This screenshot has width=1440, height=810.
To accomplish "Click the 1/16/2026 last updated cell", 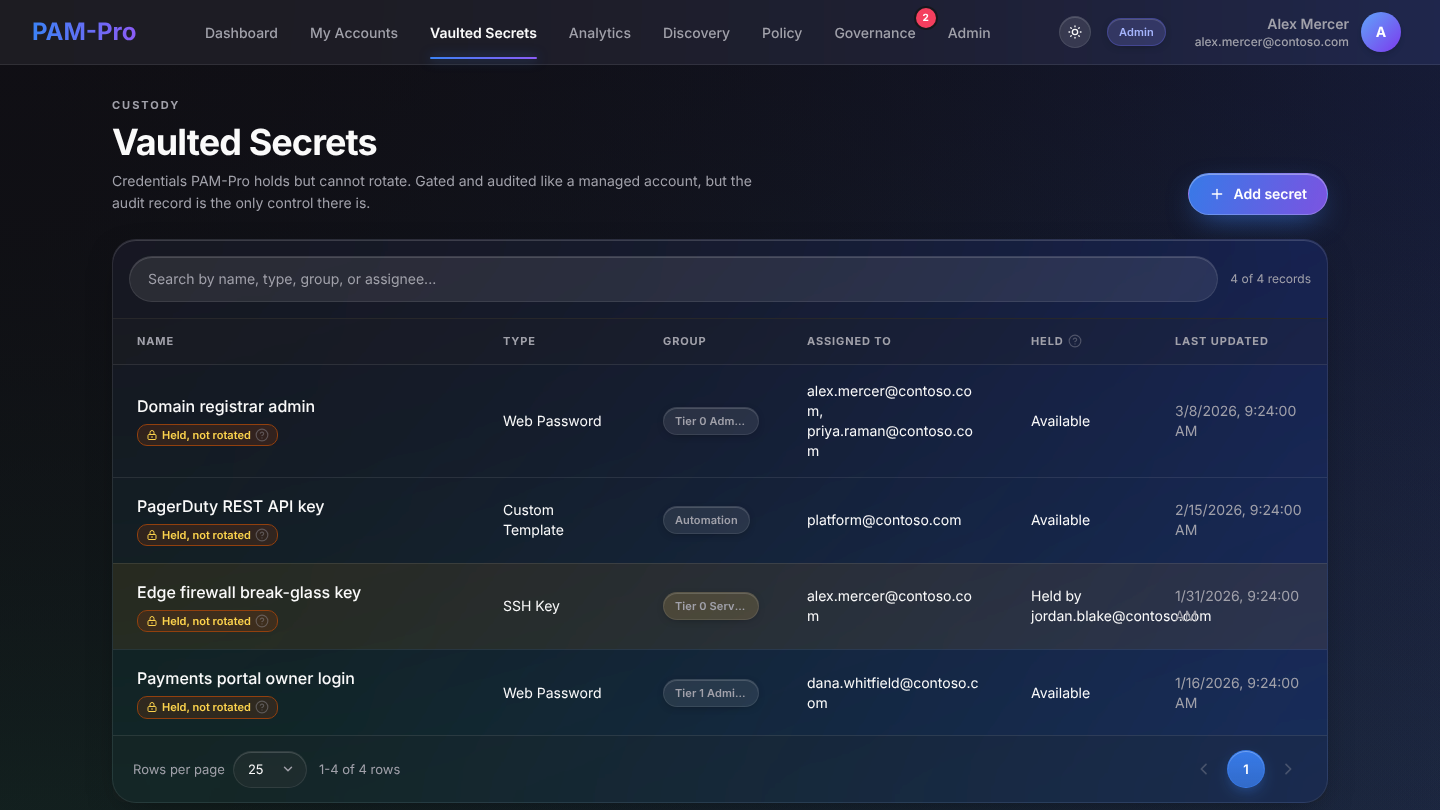I will point(1237,693).
